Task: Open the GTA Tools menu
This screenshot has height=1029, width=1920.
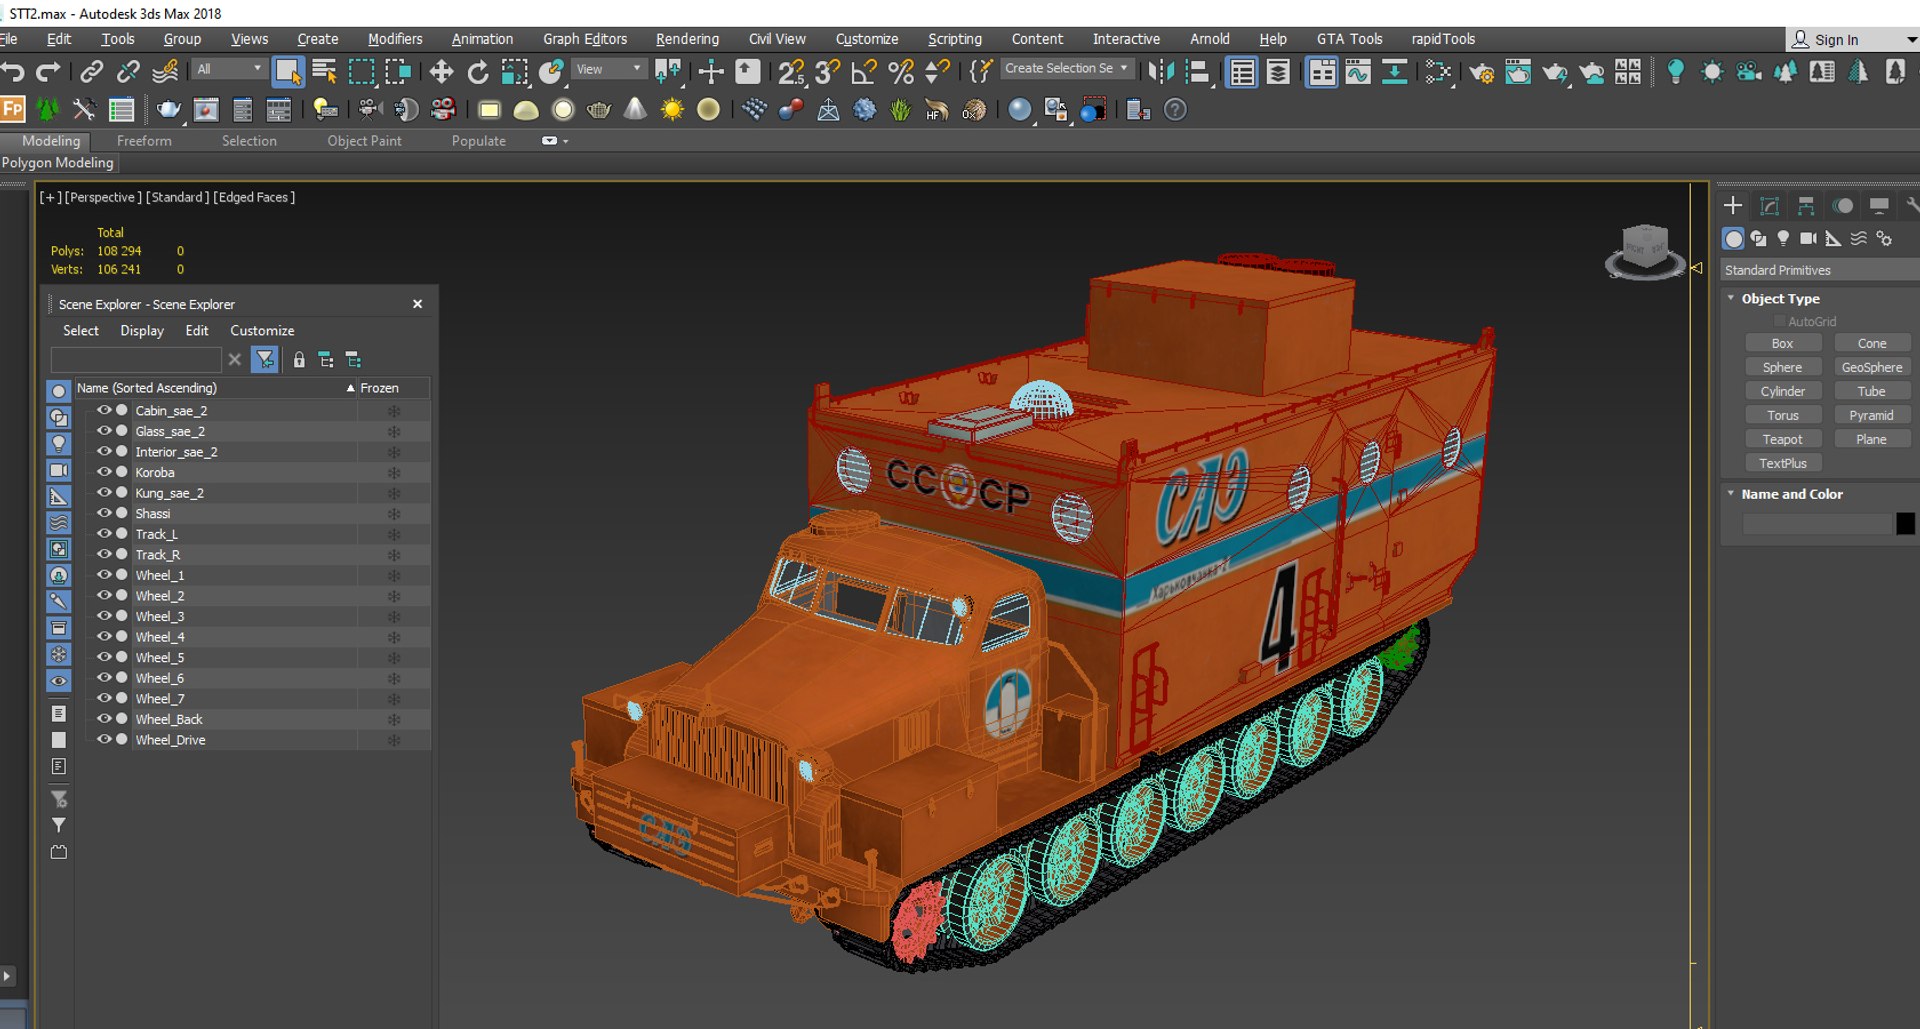Action: coord(1349,39)
